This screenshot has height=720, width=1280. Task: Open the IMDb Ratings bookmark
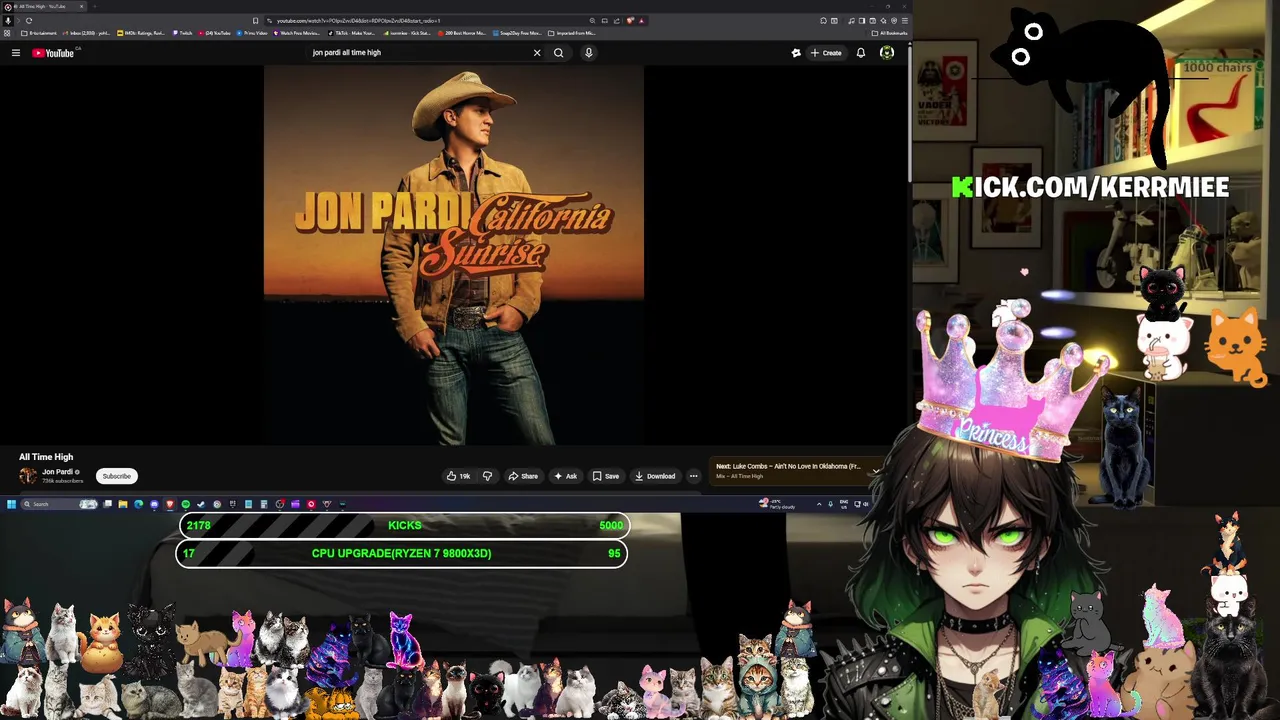[x=141, y=33]
